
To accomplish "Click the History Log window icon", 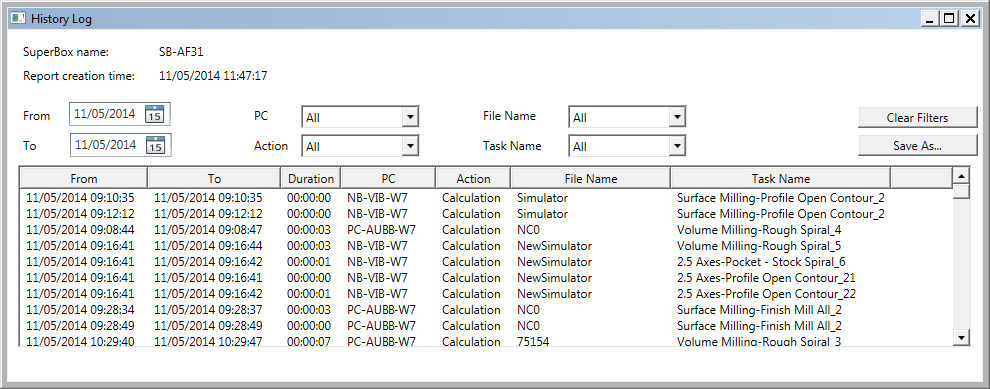I will click(18, 19).
